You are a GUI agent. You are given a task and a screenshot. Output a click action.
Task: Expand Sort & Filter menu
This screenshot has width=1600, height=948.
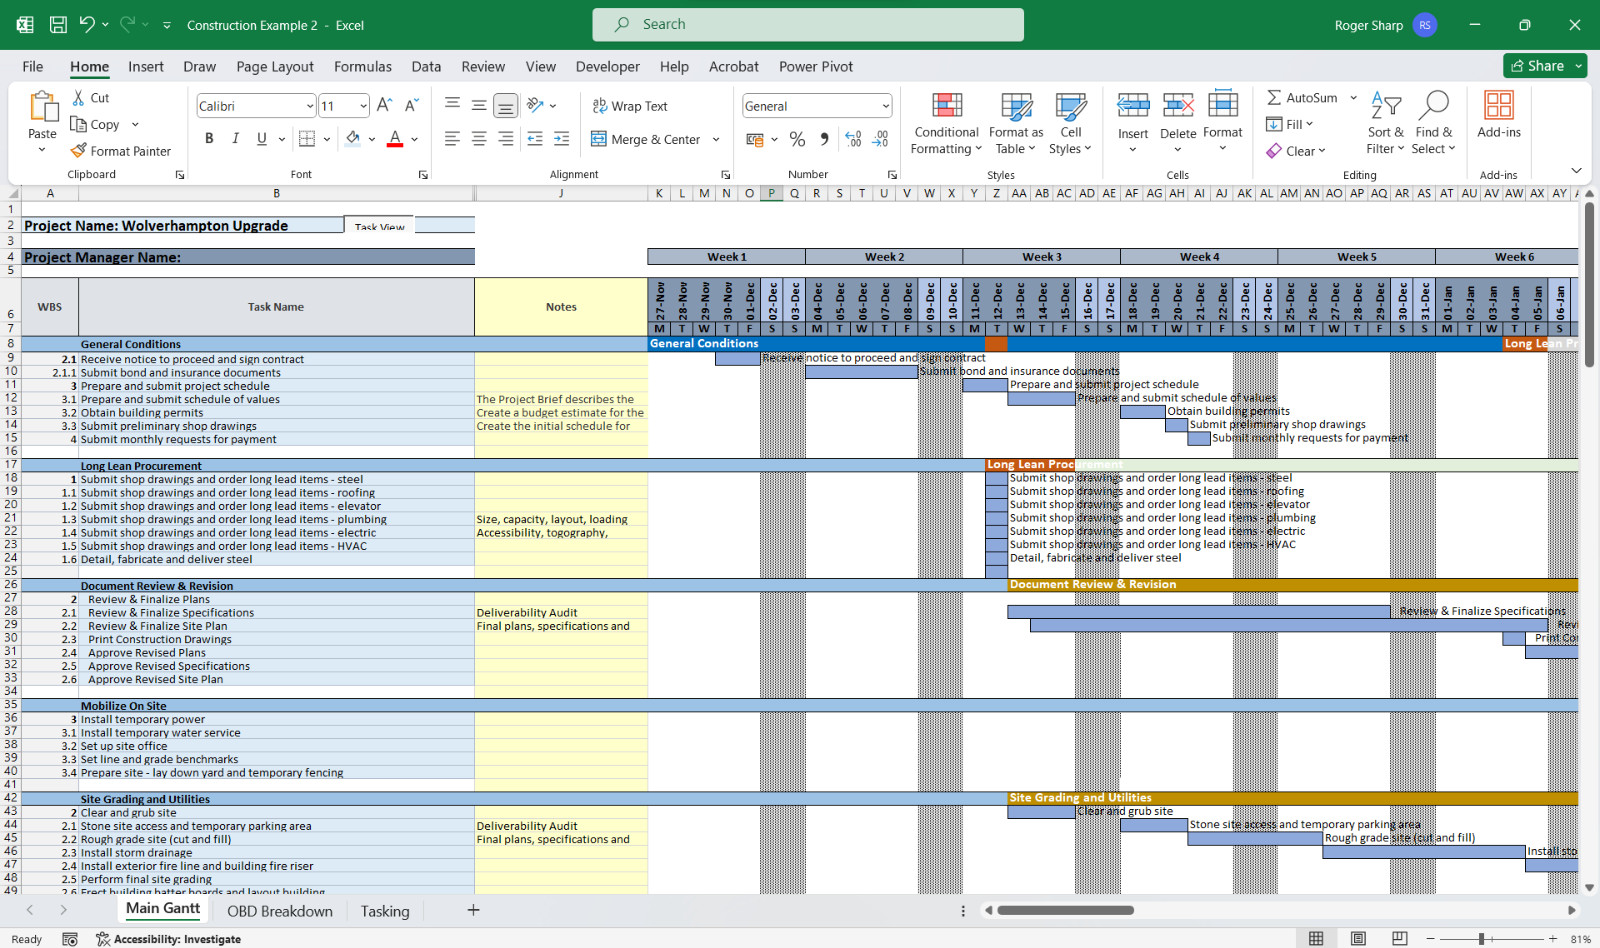1386,123
